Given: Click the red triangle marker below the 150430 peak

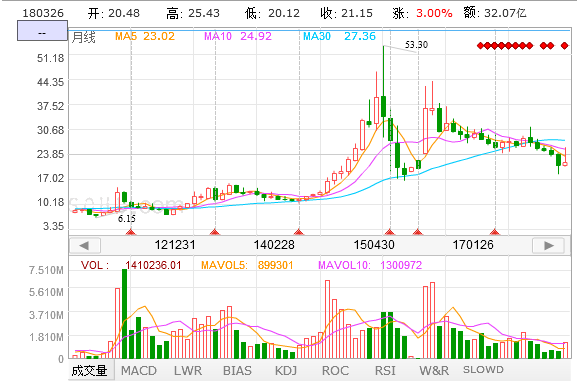Looking at the screenshot, I should (389, 232).
